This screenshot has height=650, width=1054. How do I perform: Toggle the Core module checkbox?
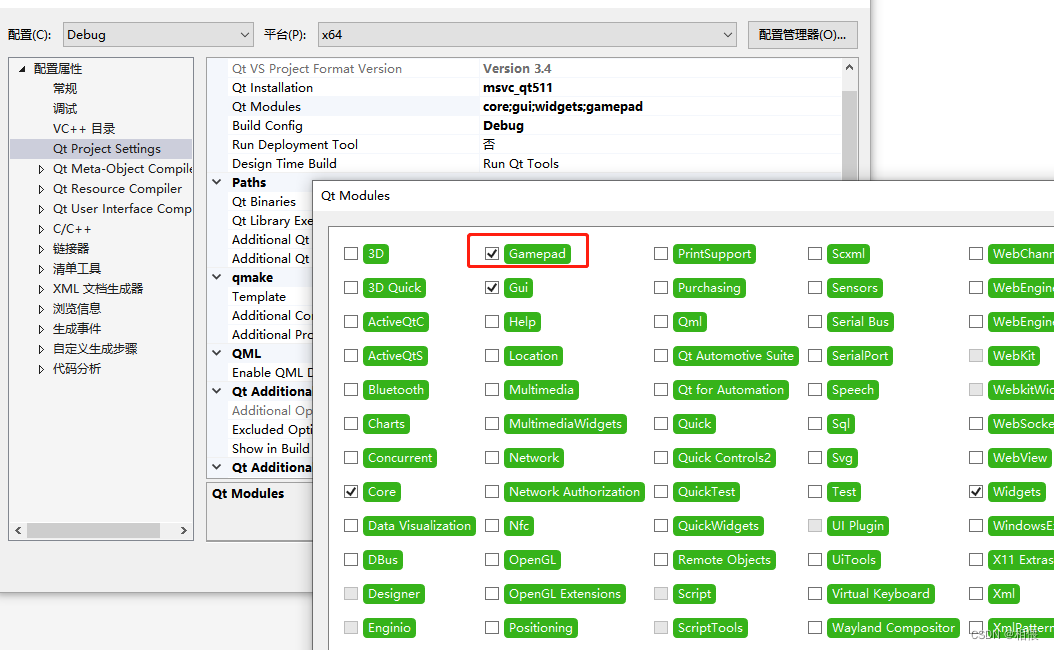(x=351, y=491)
